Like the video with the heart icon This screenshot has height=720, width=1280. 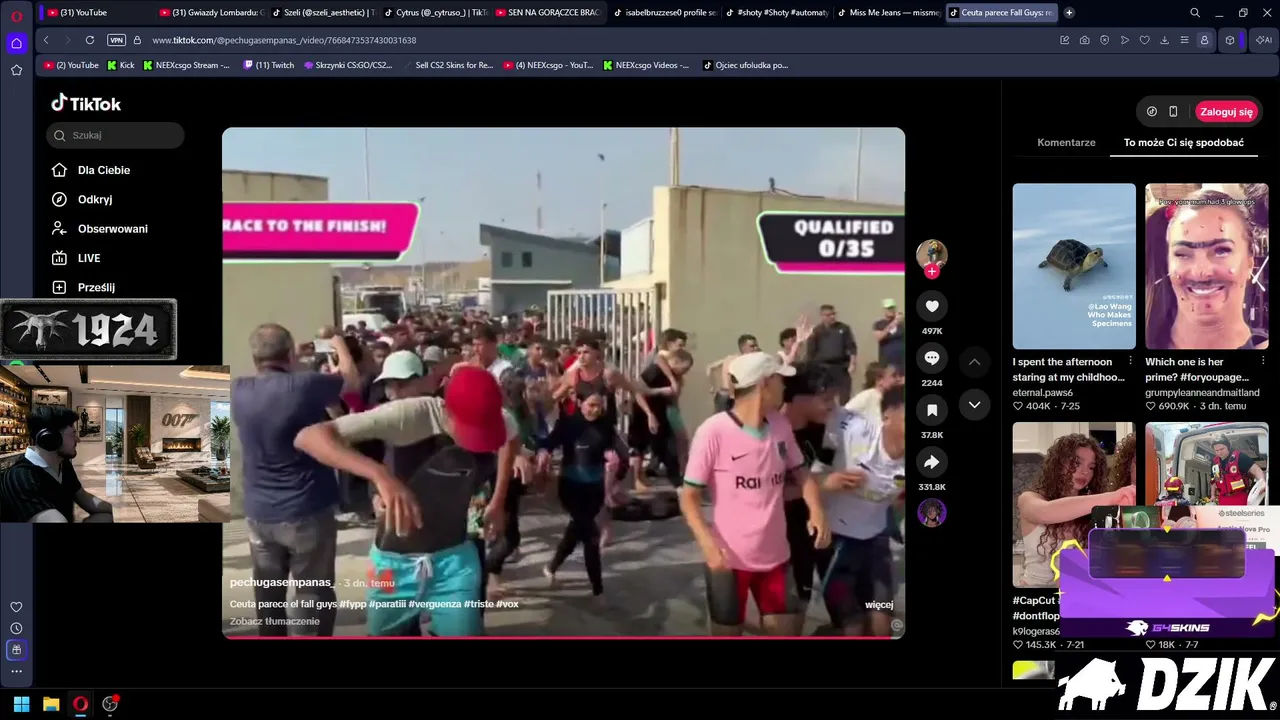pos(932,306)
